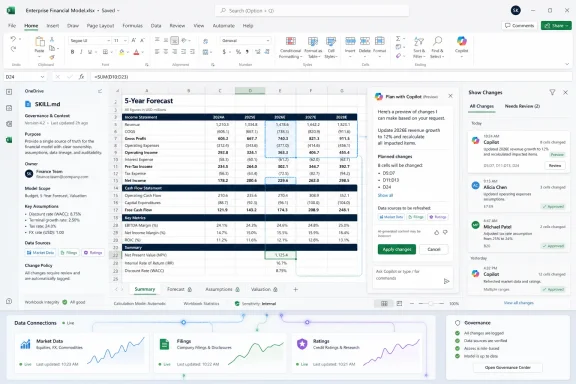This screenshot has height=384, width=576.
Task: Undo the last action
Action: pos(13,39)
